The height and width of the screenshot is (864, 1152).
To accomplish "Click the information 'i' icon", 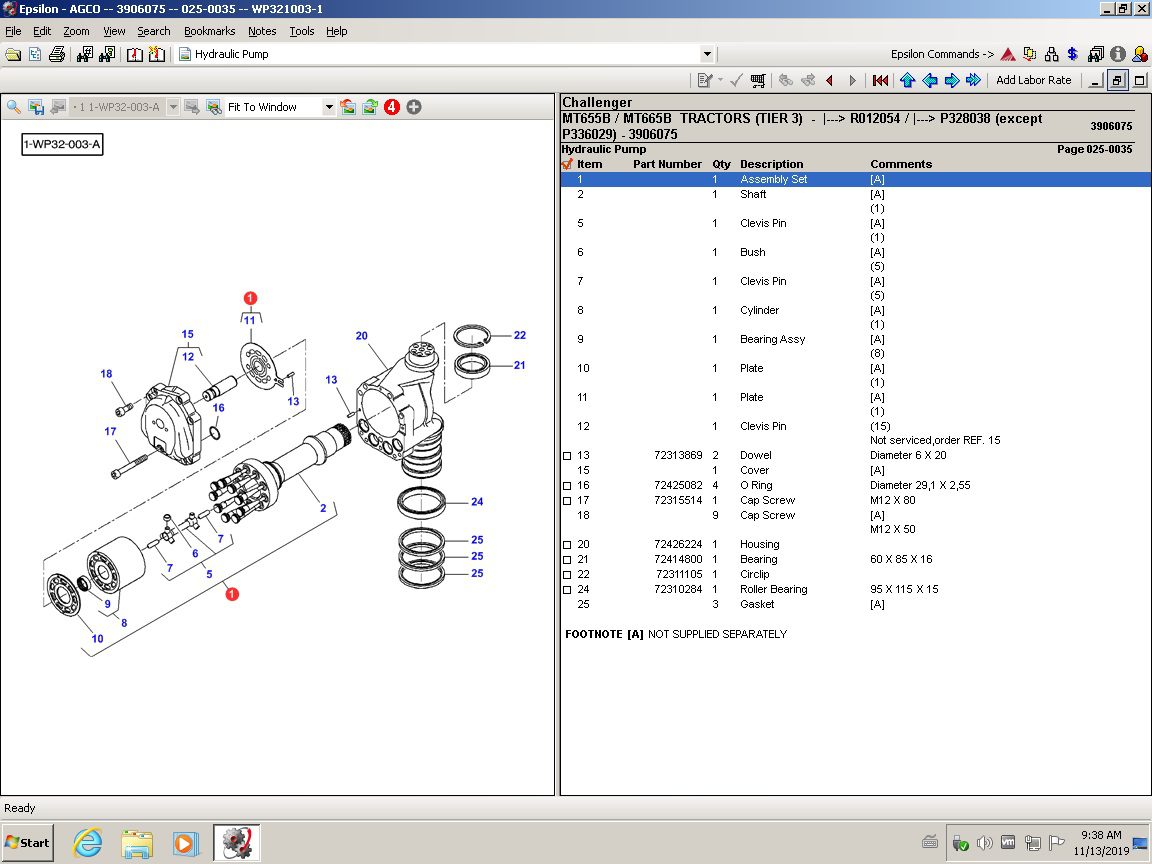I will click(1117, 54).
